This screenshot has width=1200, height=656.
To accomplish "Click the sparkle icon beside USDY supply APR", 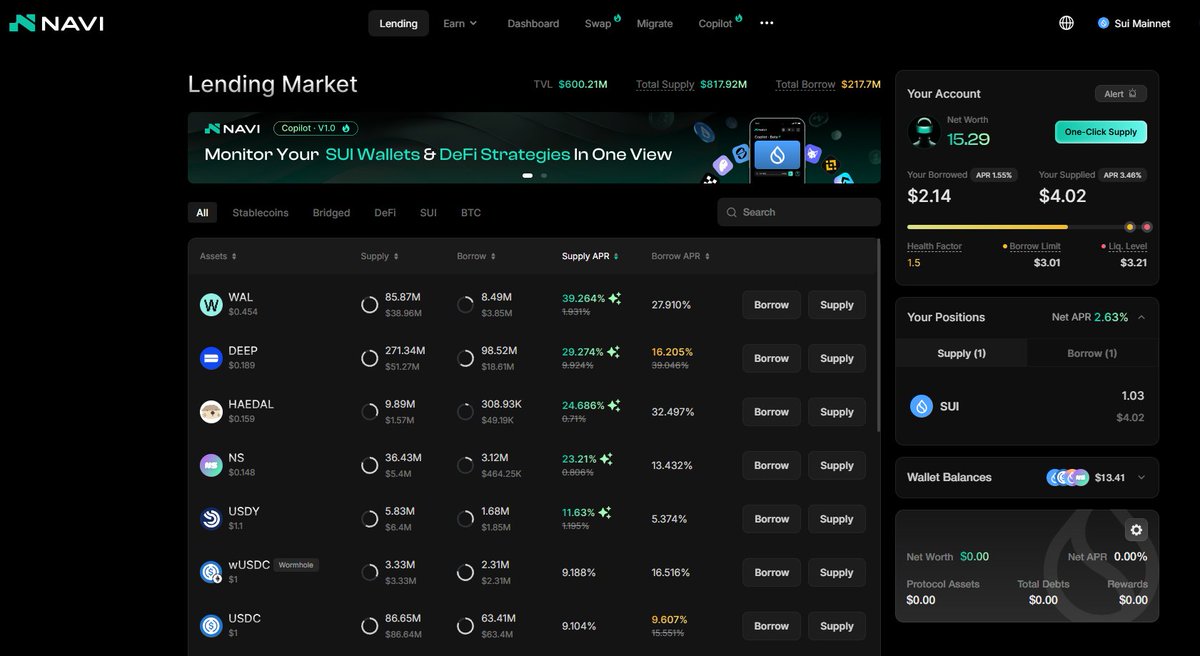I will click(x=606, y=512).
